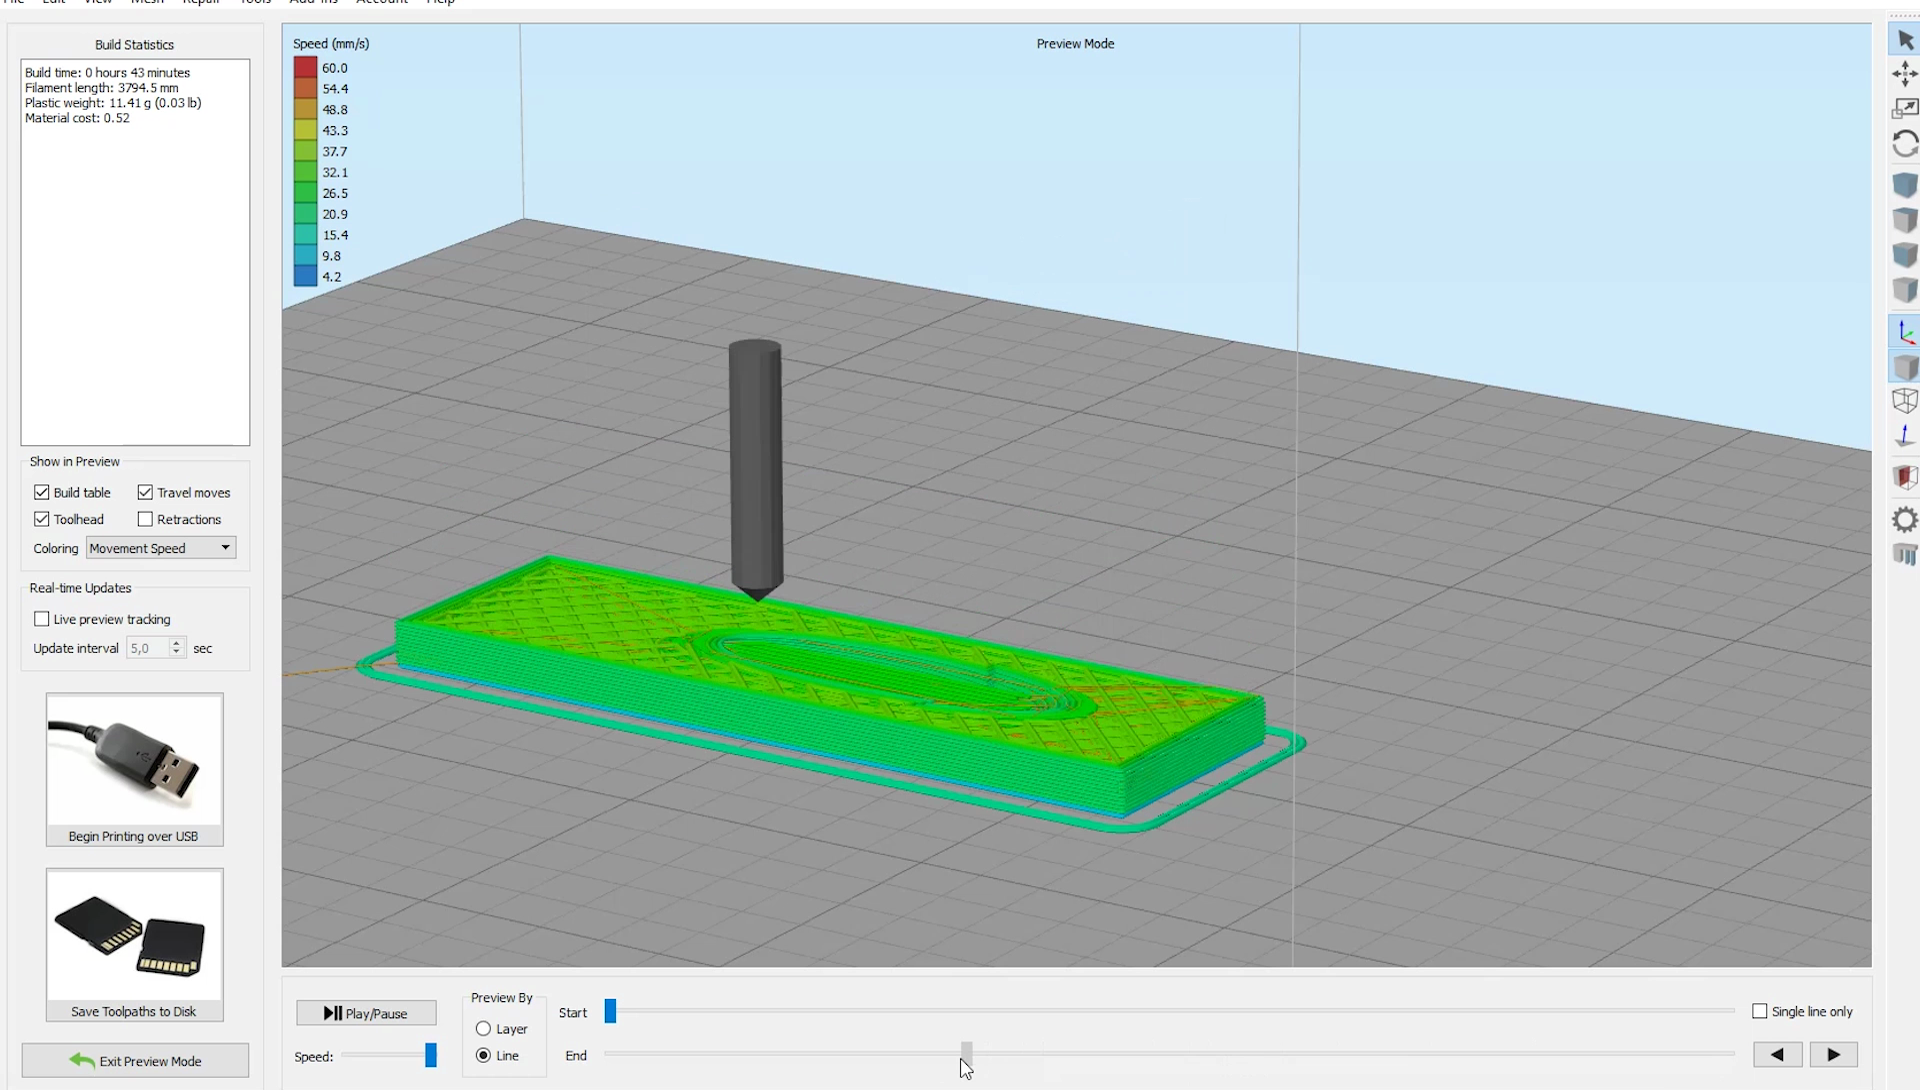Select the Layer preview by radio button
Viewport: 1920px width, 1090px height.
point(483,1028)
